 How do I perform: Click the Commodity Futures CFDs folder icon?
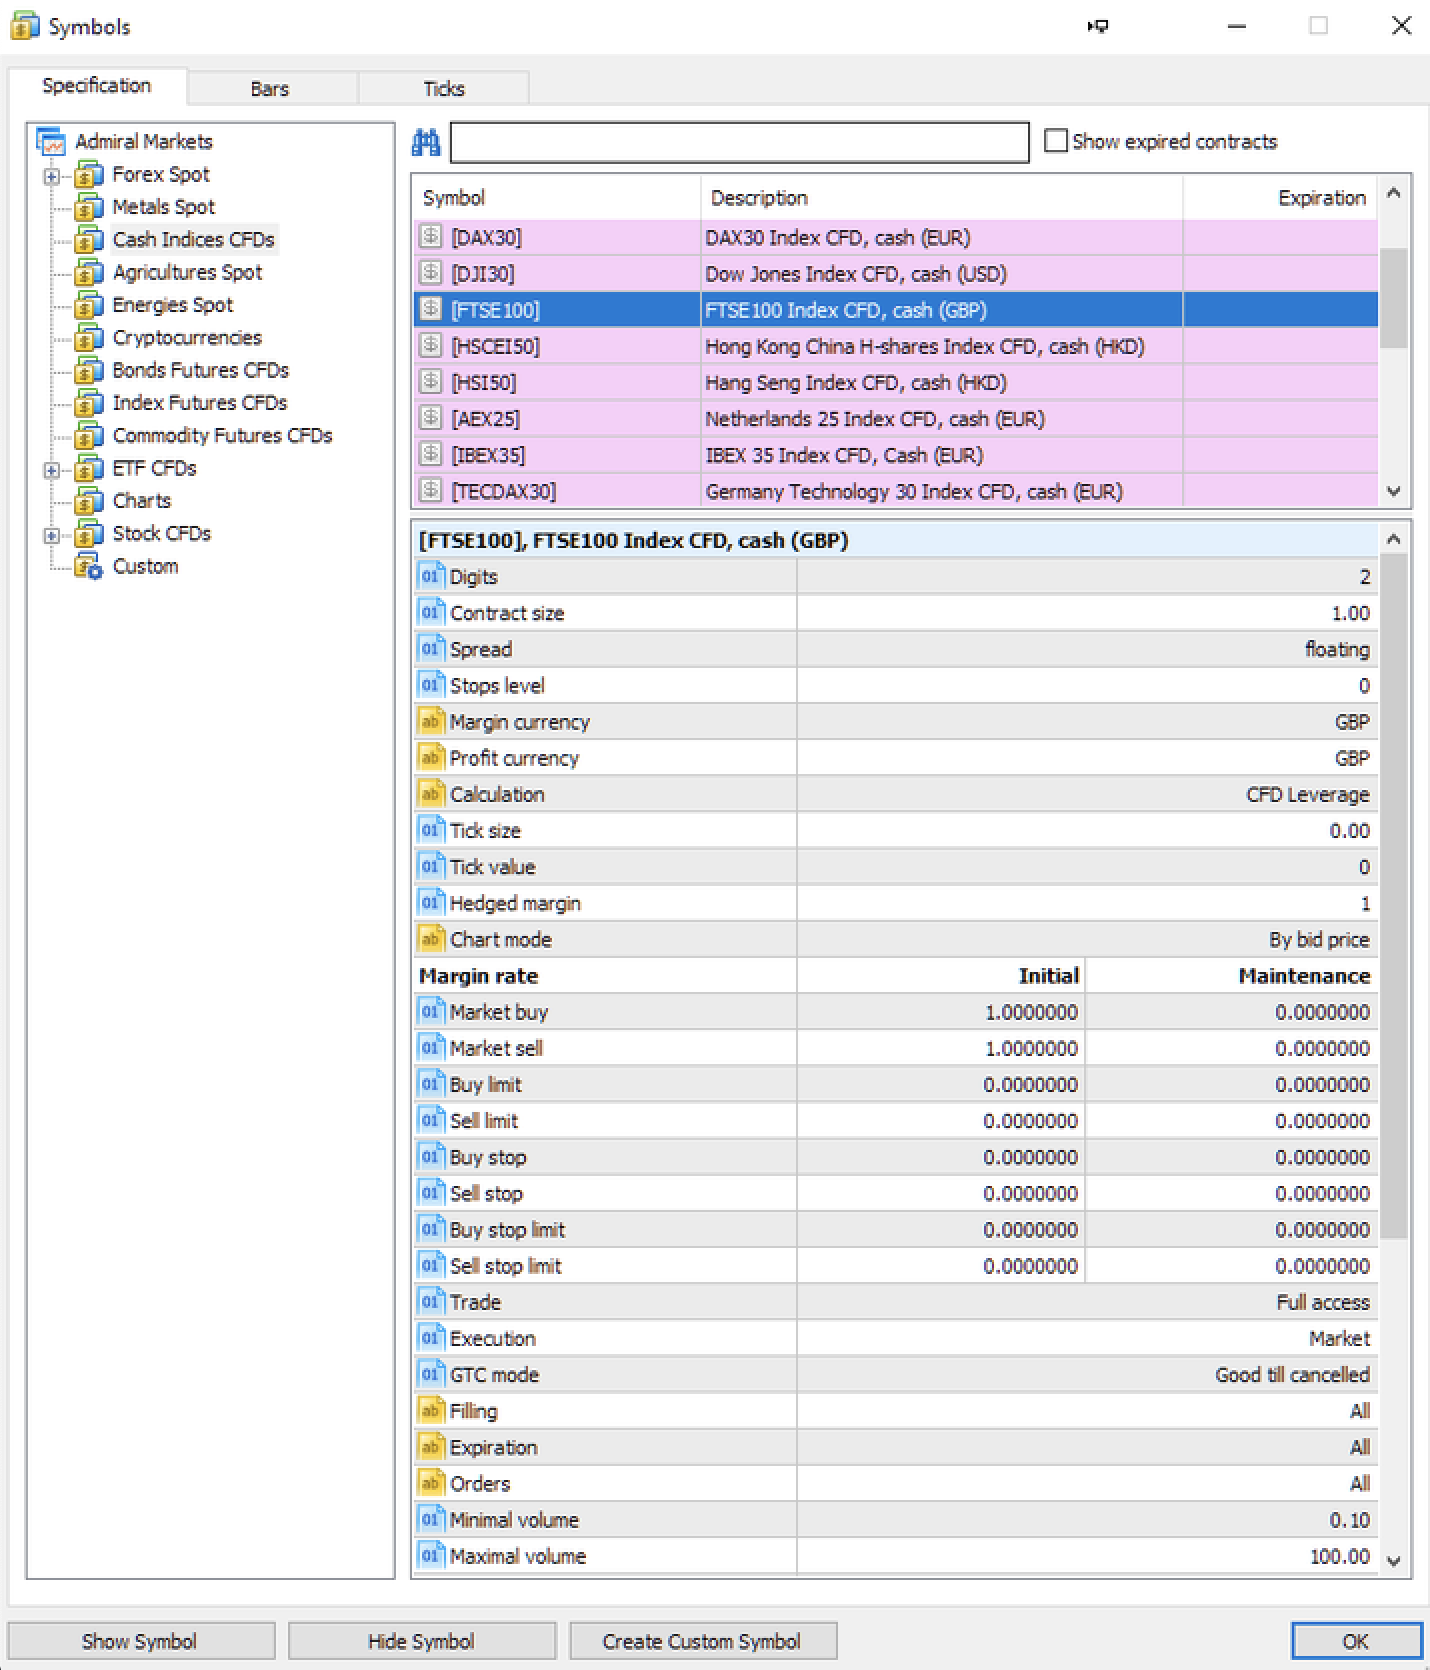[89, 437]
